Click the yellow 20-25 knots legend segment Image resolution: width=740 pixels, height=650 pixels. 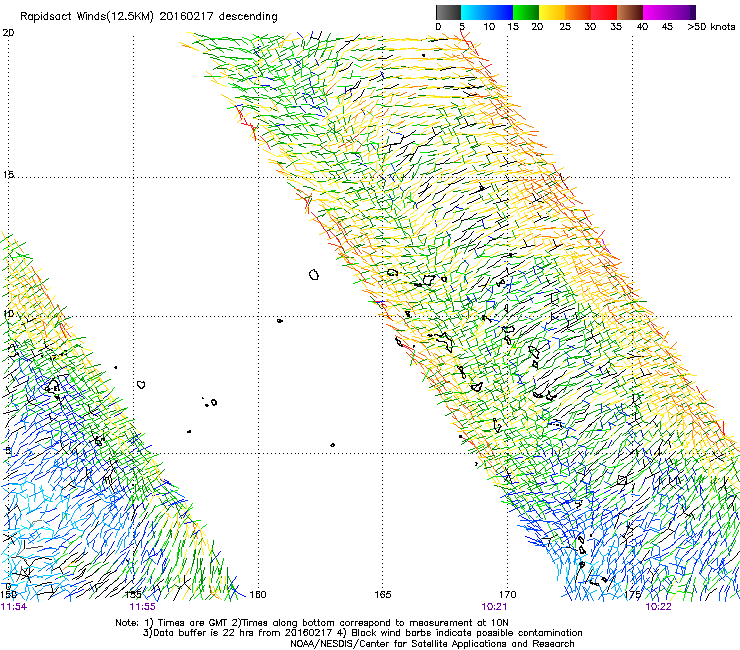[x=552, y=12]
